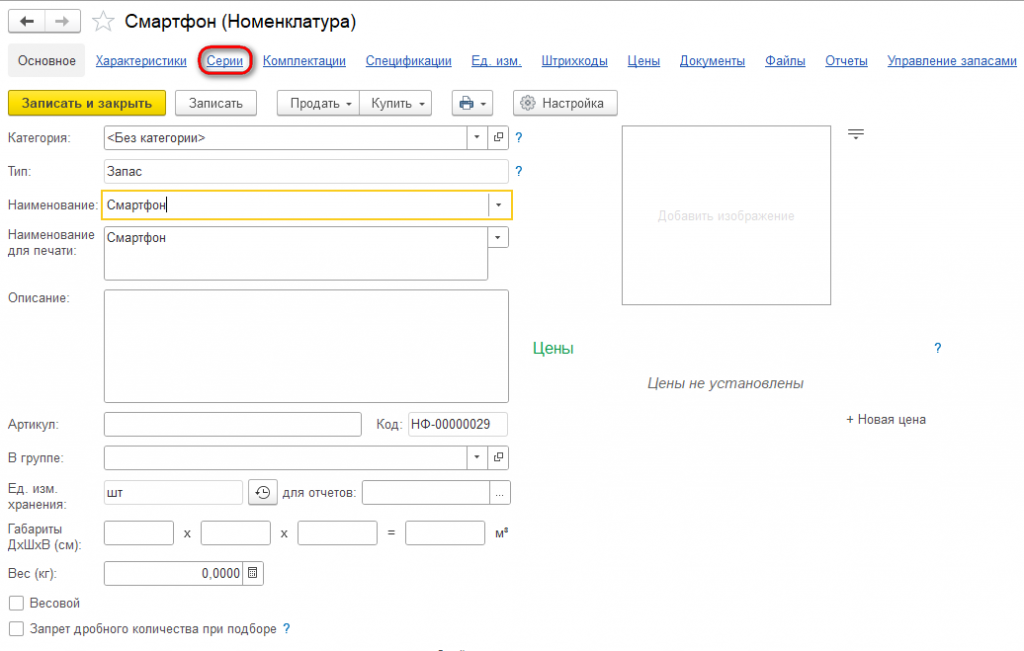Show help for Цены section

coord(938,348)
